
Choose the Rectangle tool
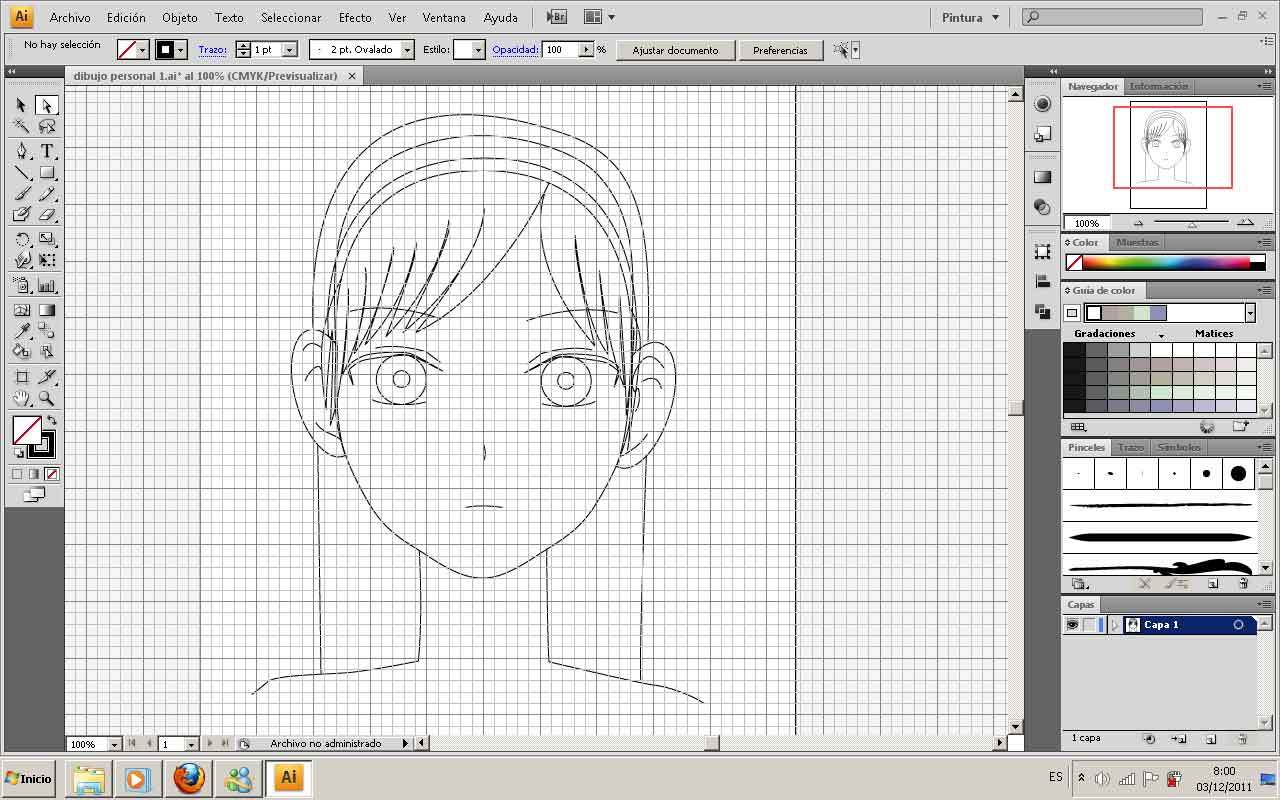[46, 173]
